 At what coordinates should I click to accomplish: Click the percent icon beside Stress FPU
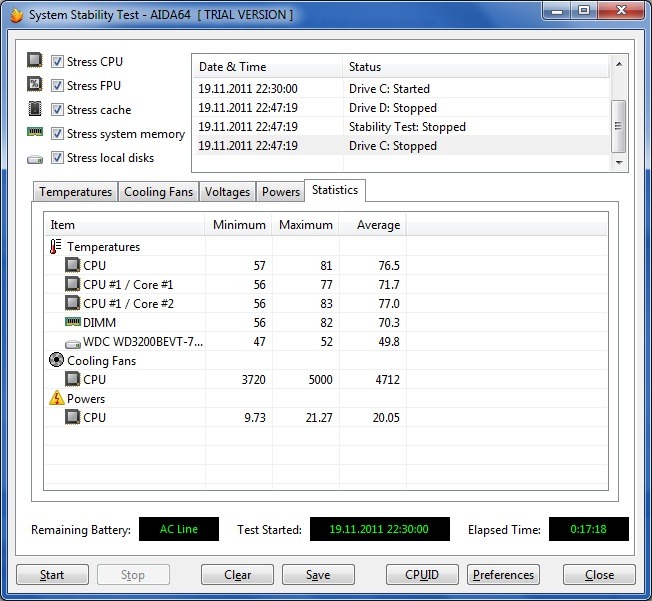[x=35, y=84]
